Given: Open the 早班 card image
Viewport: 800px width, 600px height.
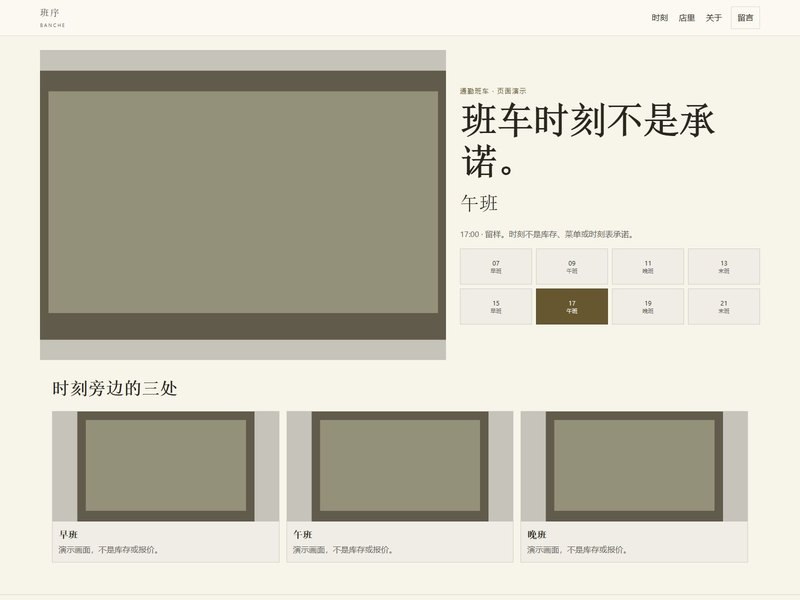Looking at the screenshot, I should click(166, 466).
